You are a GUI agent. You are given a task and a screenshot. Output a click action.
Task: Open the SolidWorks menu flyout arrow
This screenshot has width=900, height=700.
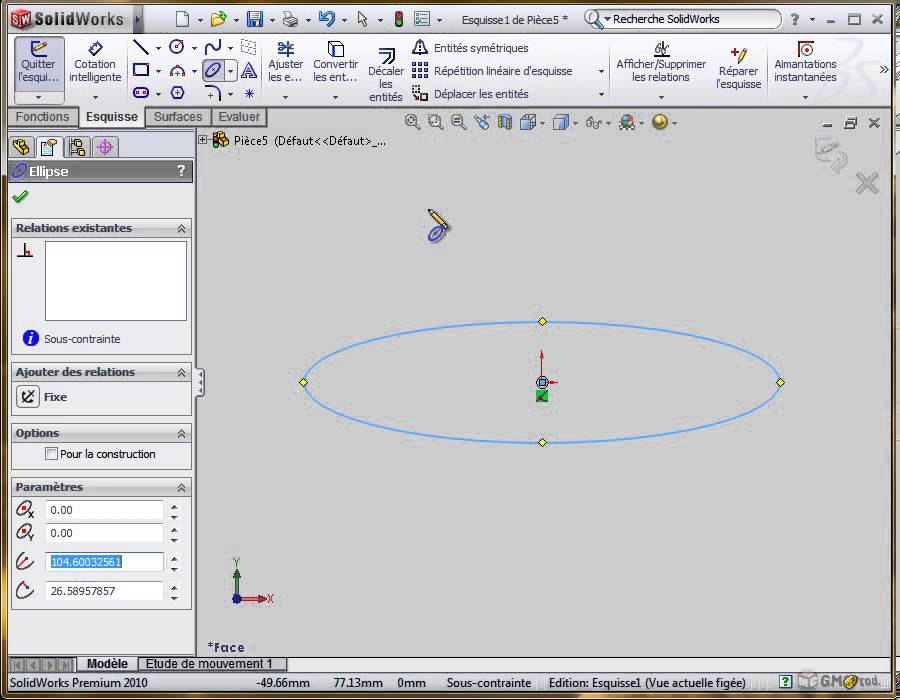point(138,20)
